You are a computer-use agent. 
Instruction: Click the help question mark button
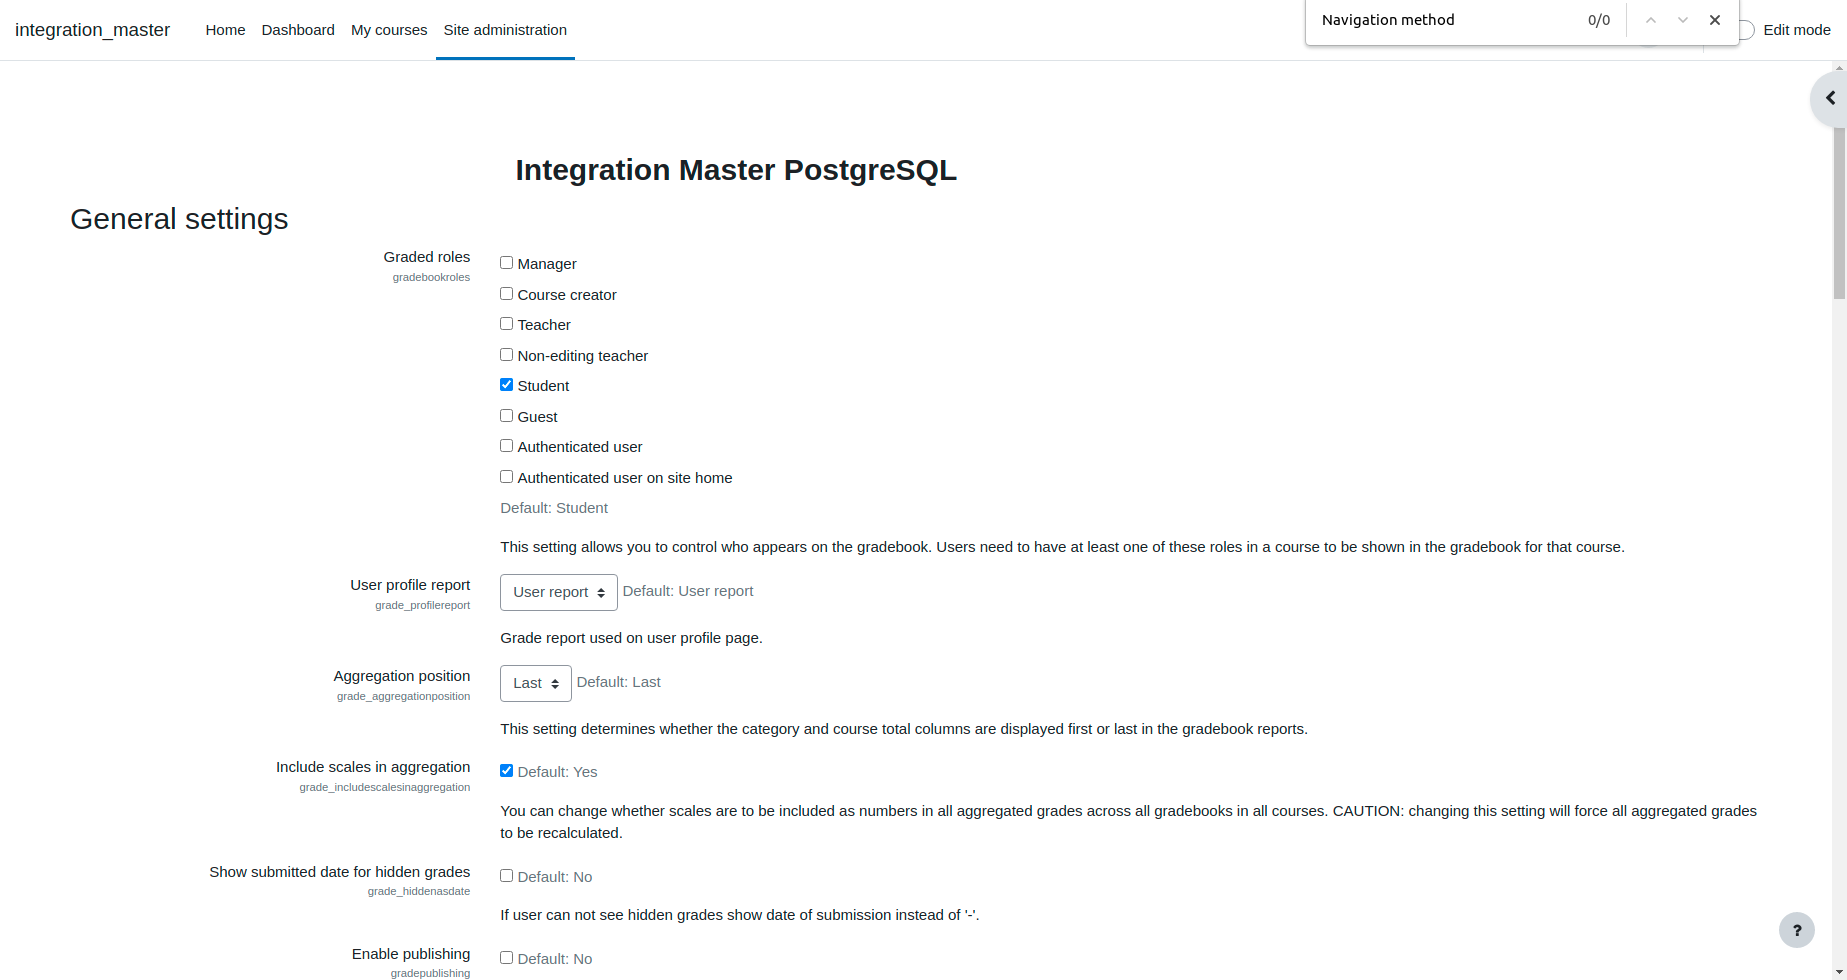click(1796, 930)
